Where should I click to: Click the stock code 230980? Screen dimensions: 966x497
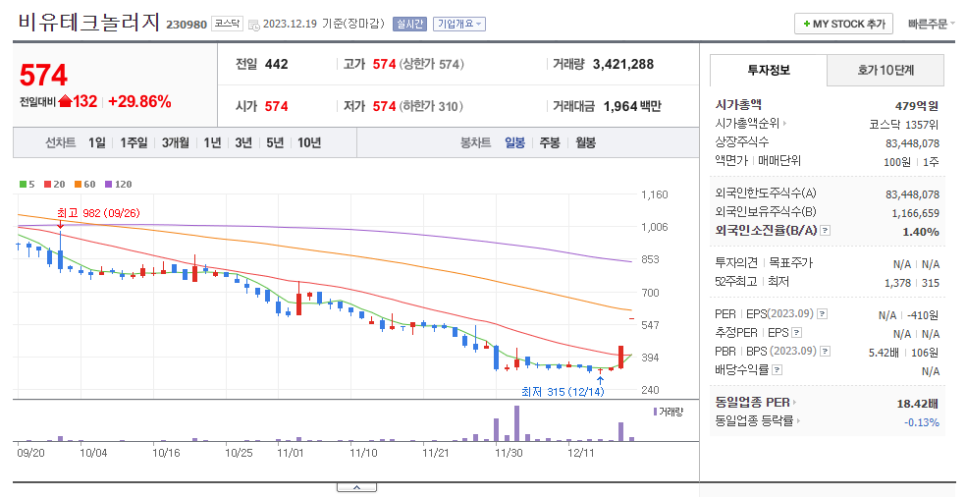point(186,25)
